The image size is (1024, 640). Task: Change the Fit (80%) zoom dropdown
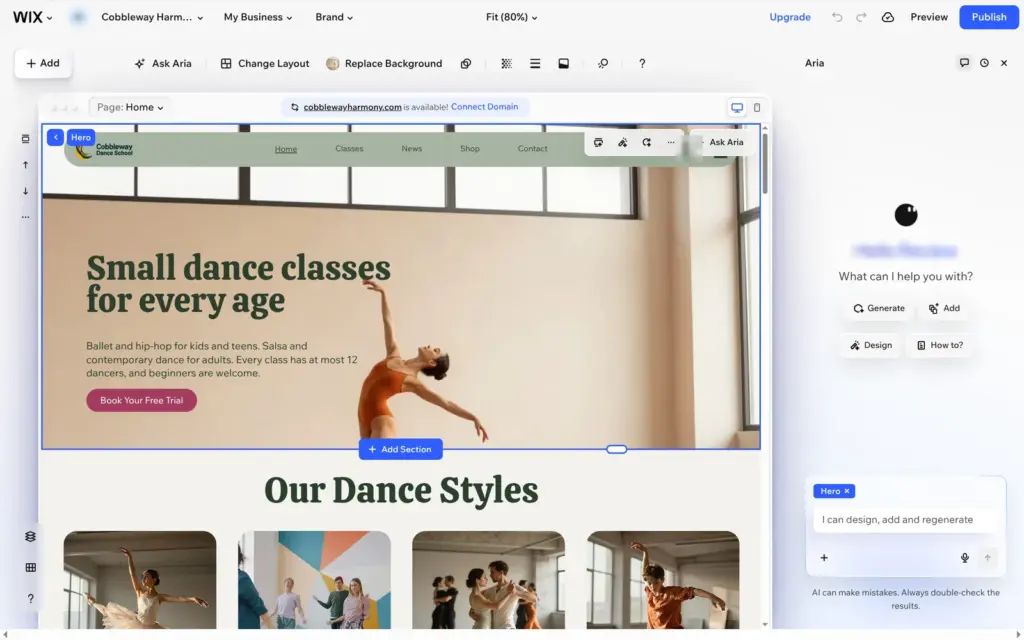(x=511, y=17)
